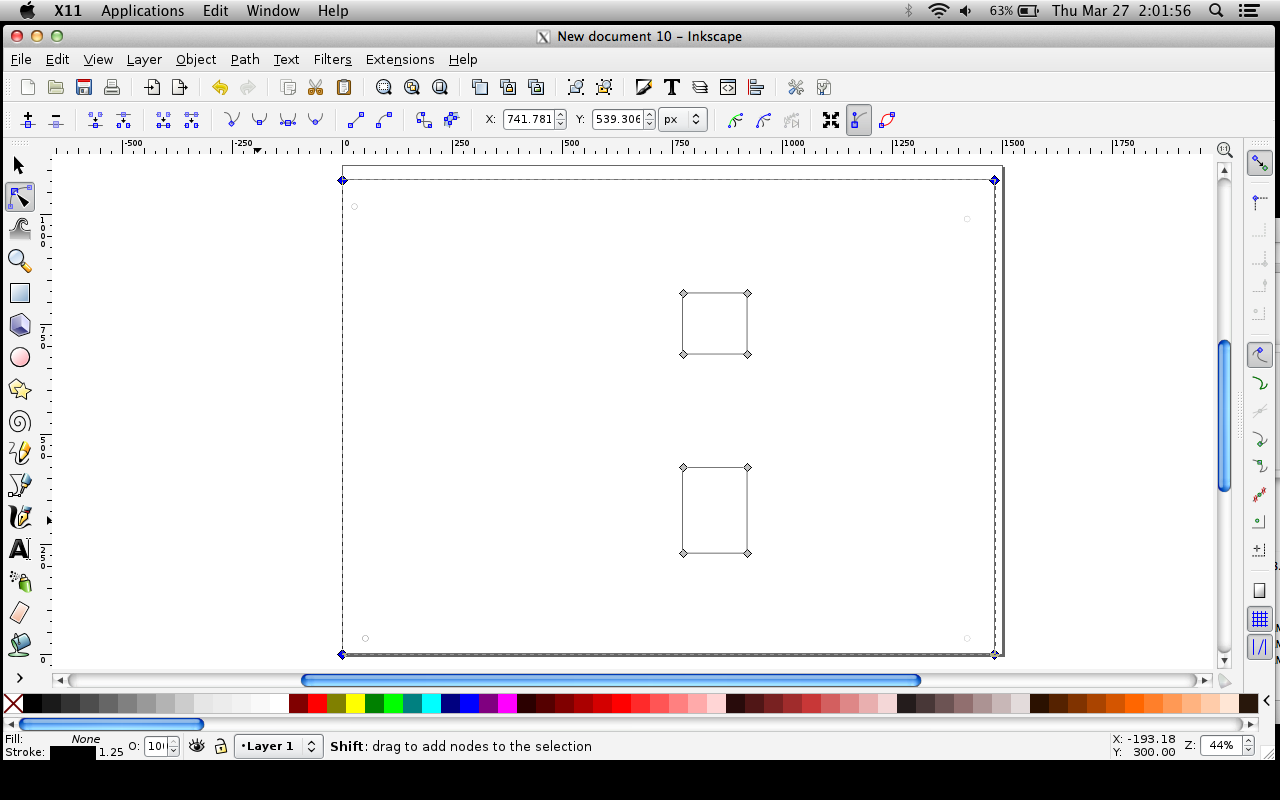Open the Layer menu
The image size is (1280, 800).
pyautogui.click(x=144, y=59)
